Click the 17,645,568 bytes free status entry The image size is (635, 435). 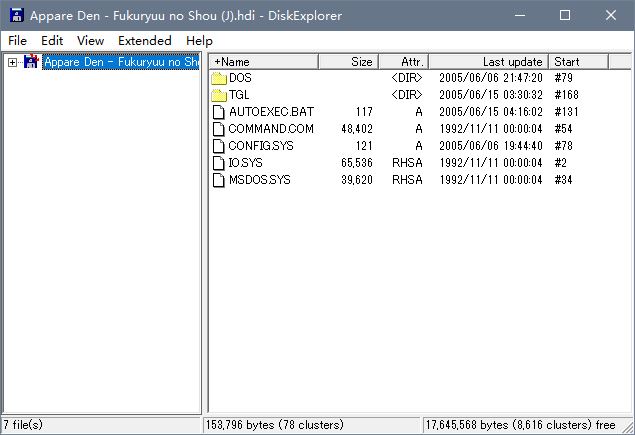[522, 425]
